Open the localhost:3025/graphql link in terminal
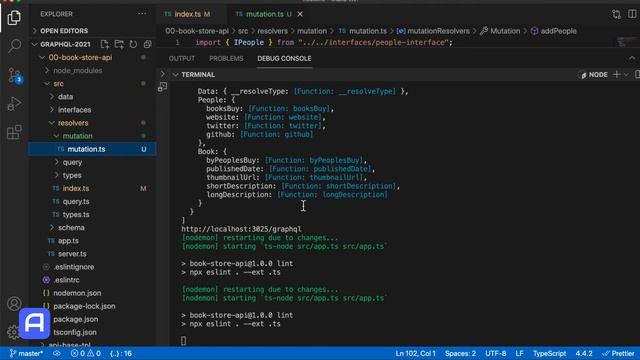The height and width of the screenshot is (360, 640). pos(241,229)
